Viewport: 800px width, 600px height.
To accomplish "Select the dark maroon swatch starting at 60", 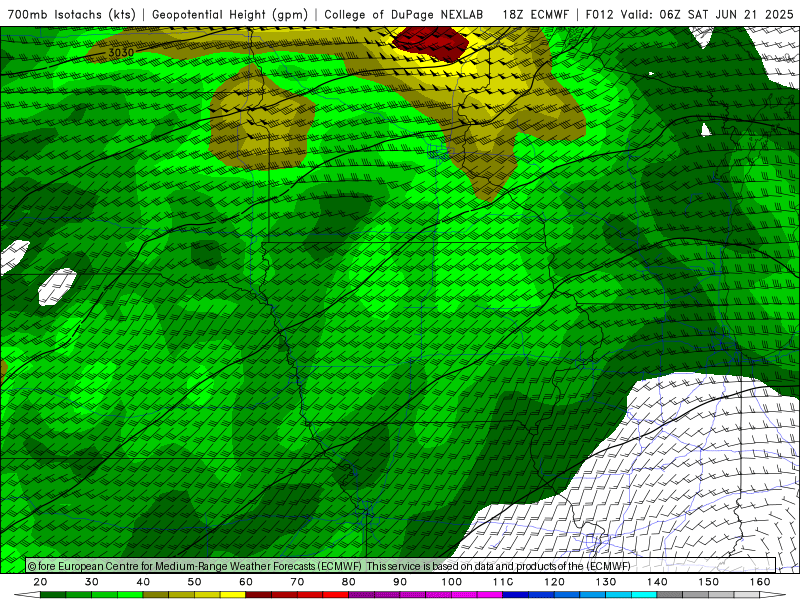I will click(259, 595).
